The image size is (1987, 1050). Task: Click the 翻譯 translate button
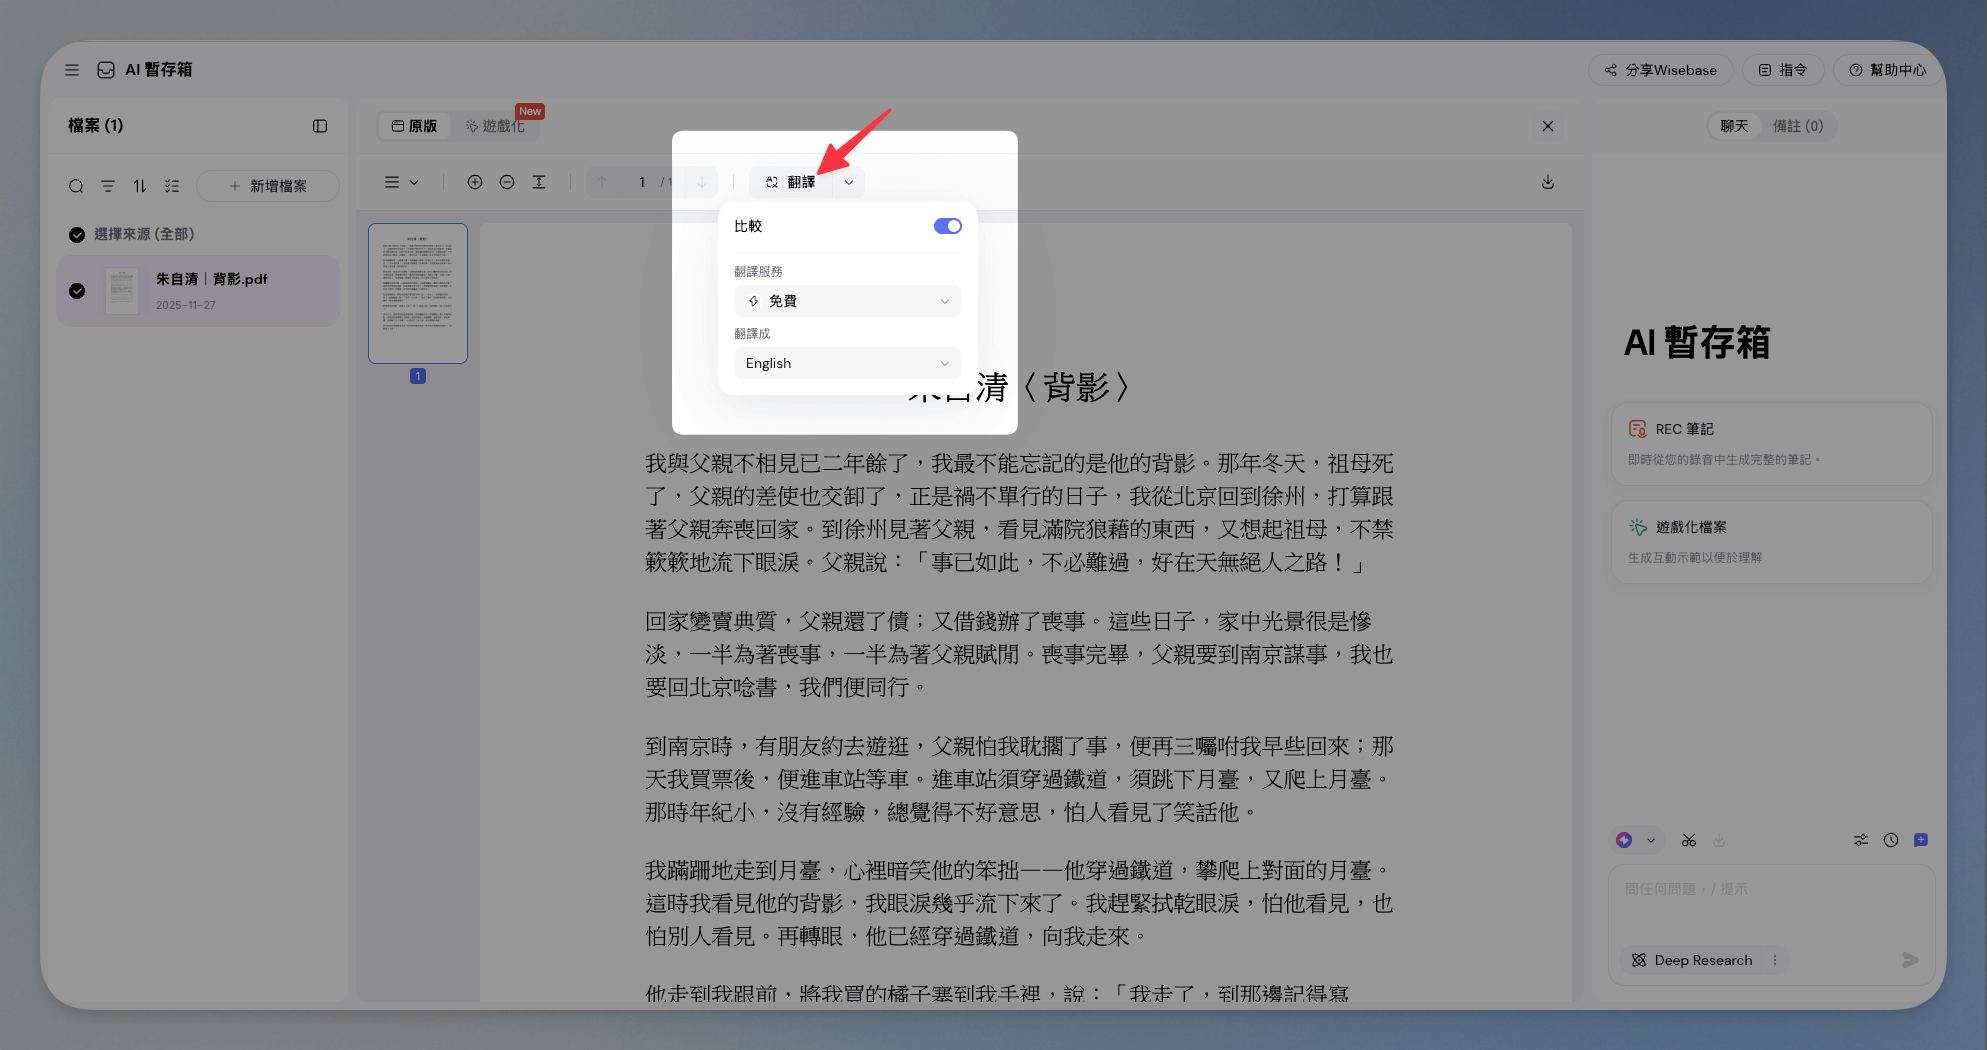791,182
